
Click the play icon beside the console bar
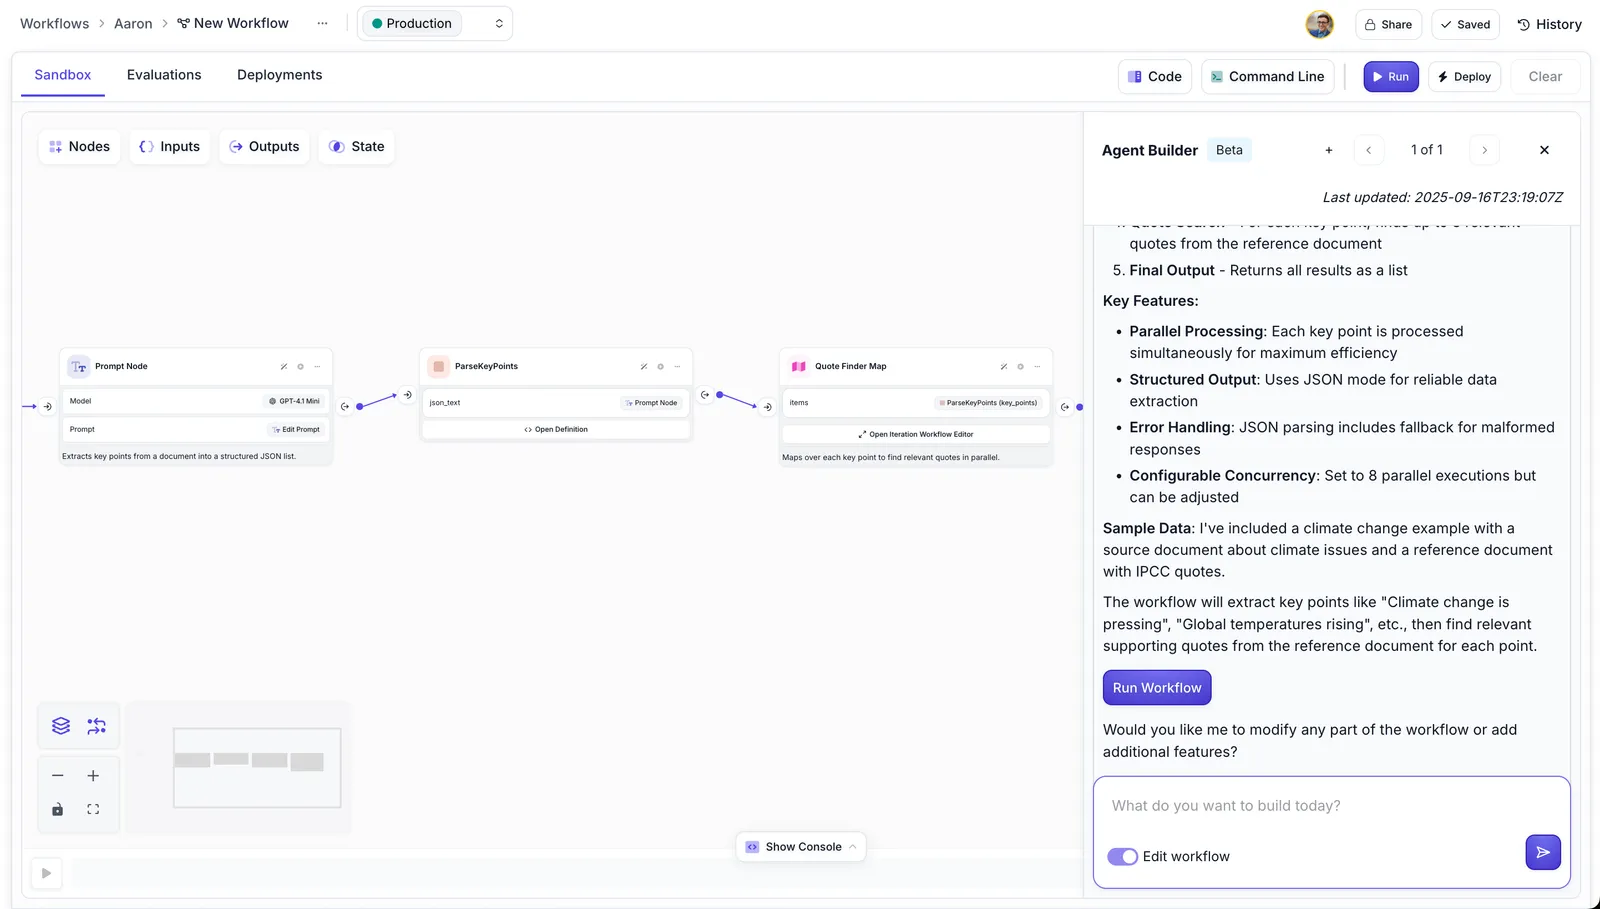pos(46,873)
